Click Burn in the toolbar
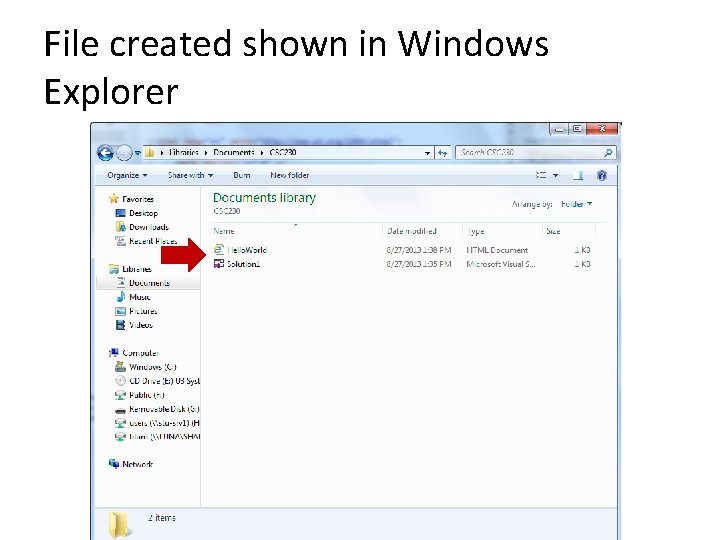720x540 pixels. click(x=242, y=175)
